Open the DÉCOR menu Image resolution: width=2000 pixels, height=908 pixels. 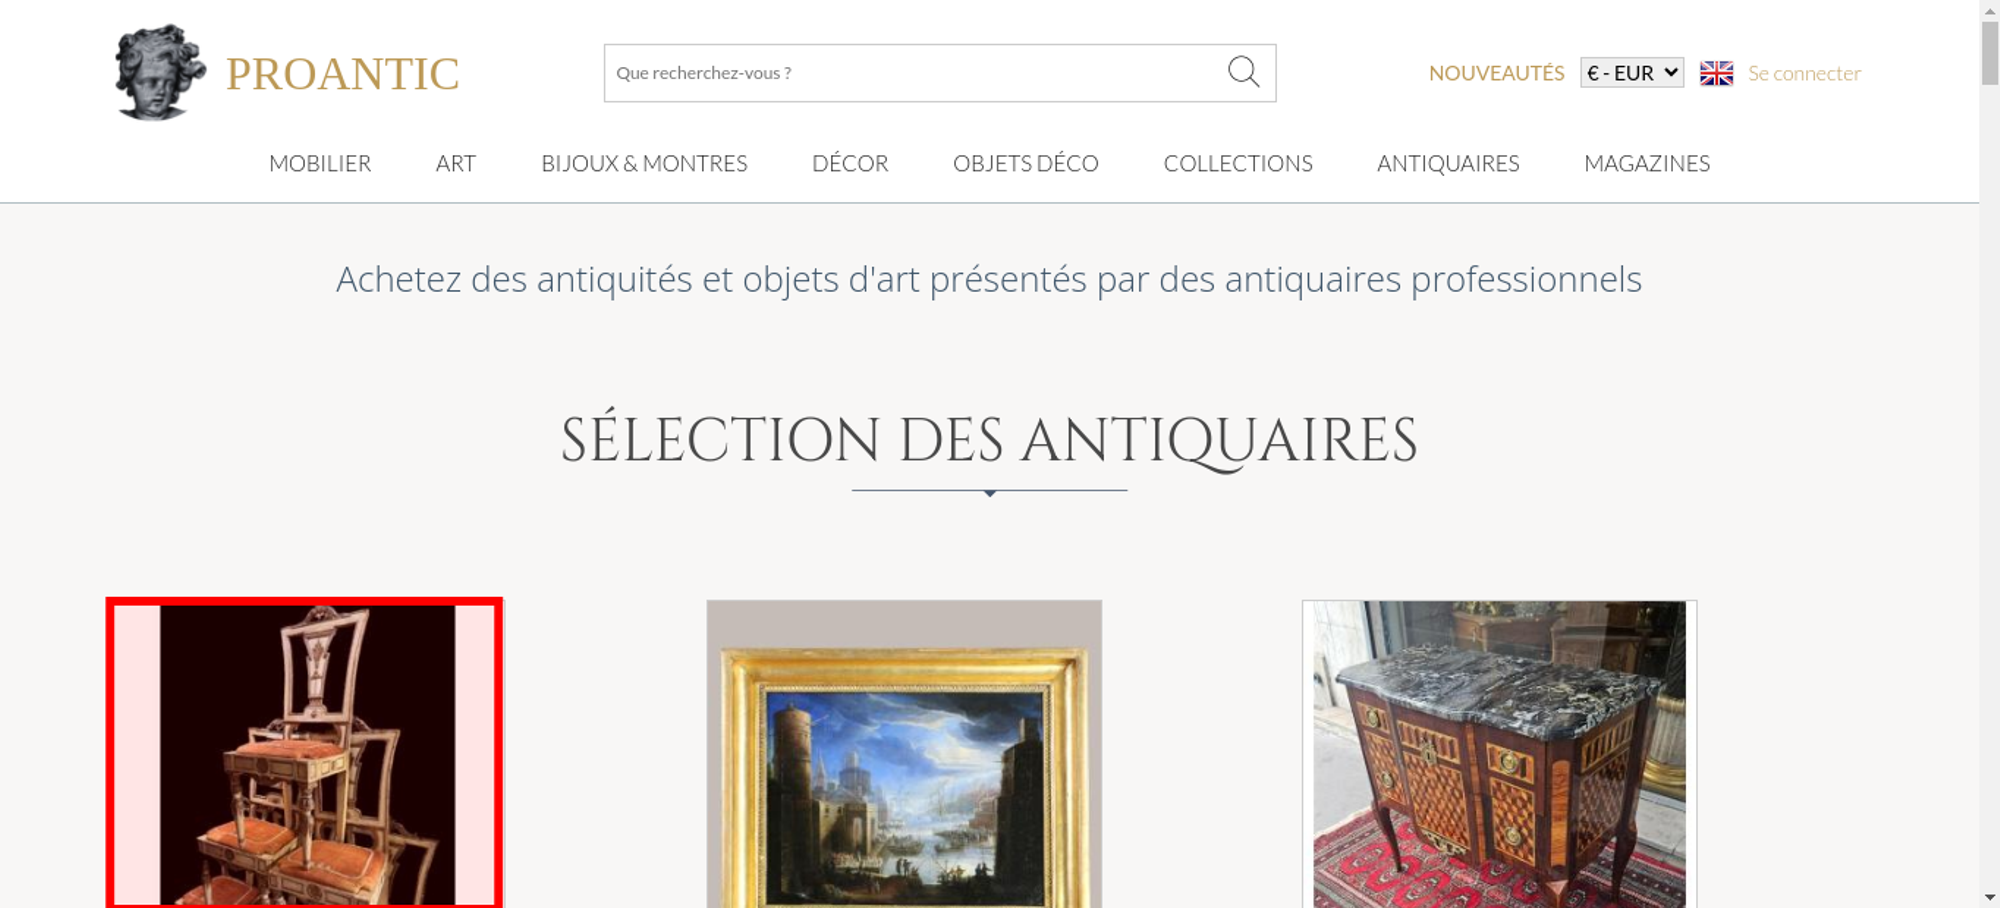click(850, 163)
